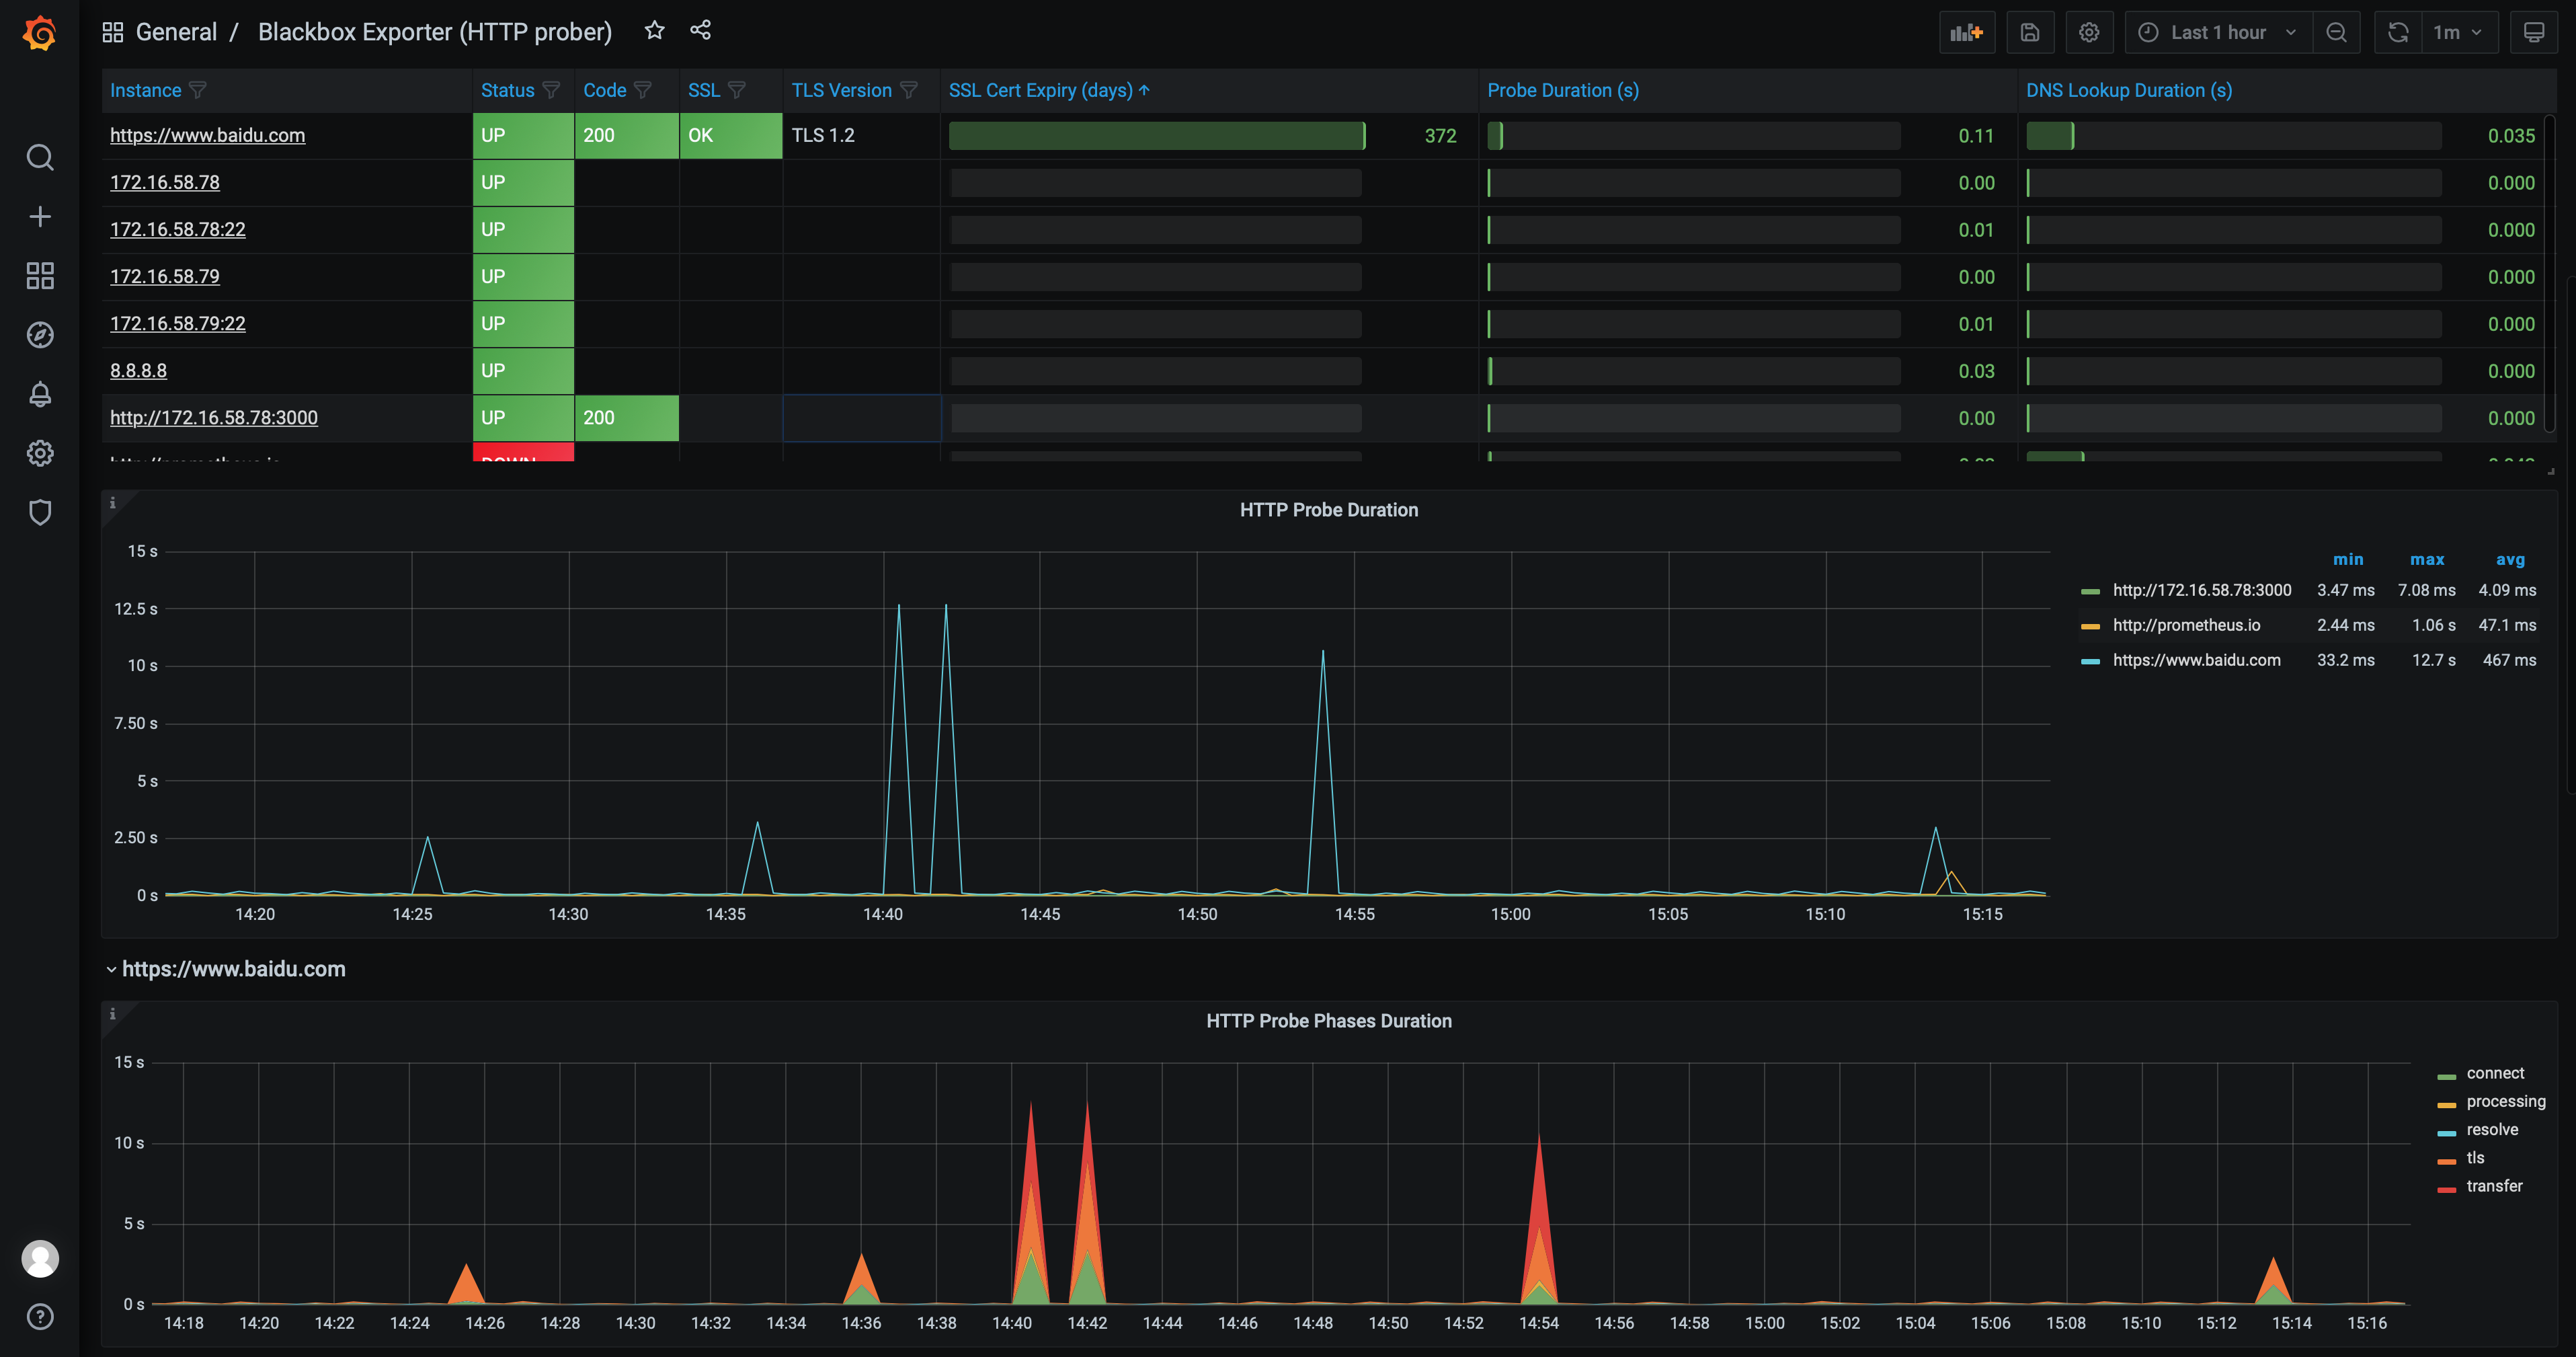This screenshot has width=2576, height=1357.
Task: Click the Create plus icon in sidebar
Action: point(40,217)
